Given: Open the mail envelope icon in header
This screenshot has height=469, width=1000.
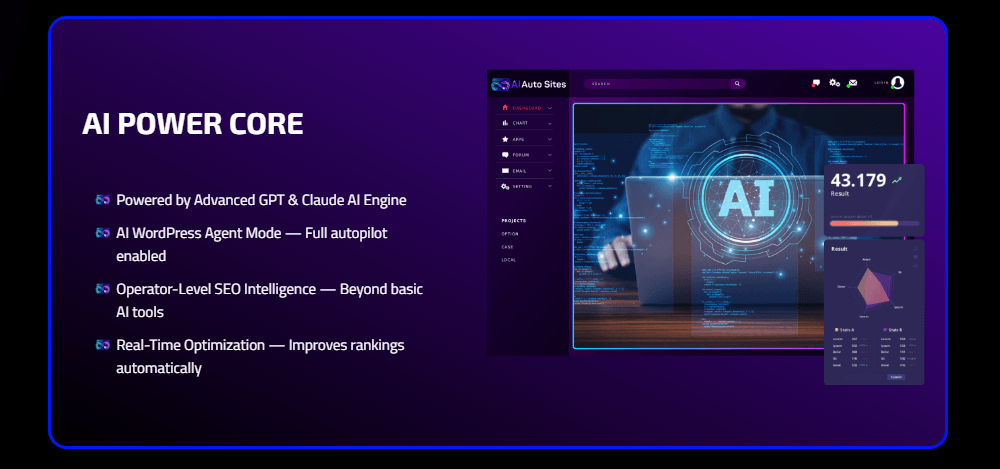Looking at the screenshot, I should pyautogui.click(x=852, y=83).
